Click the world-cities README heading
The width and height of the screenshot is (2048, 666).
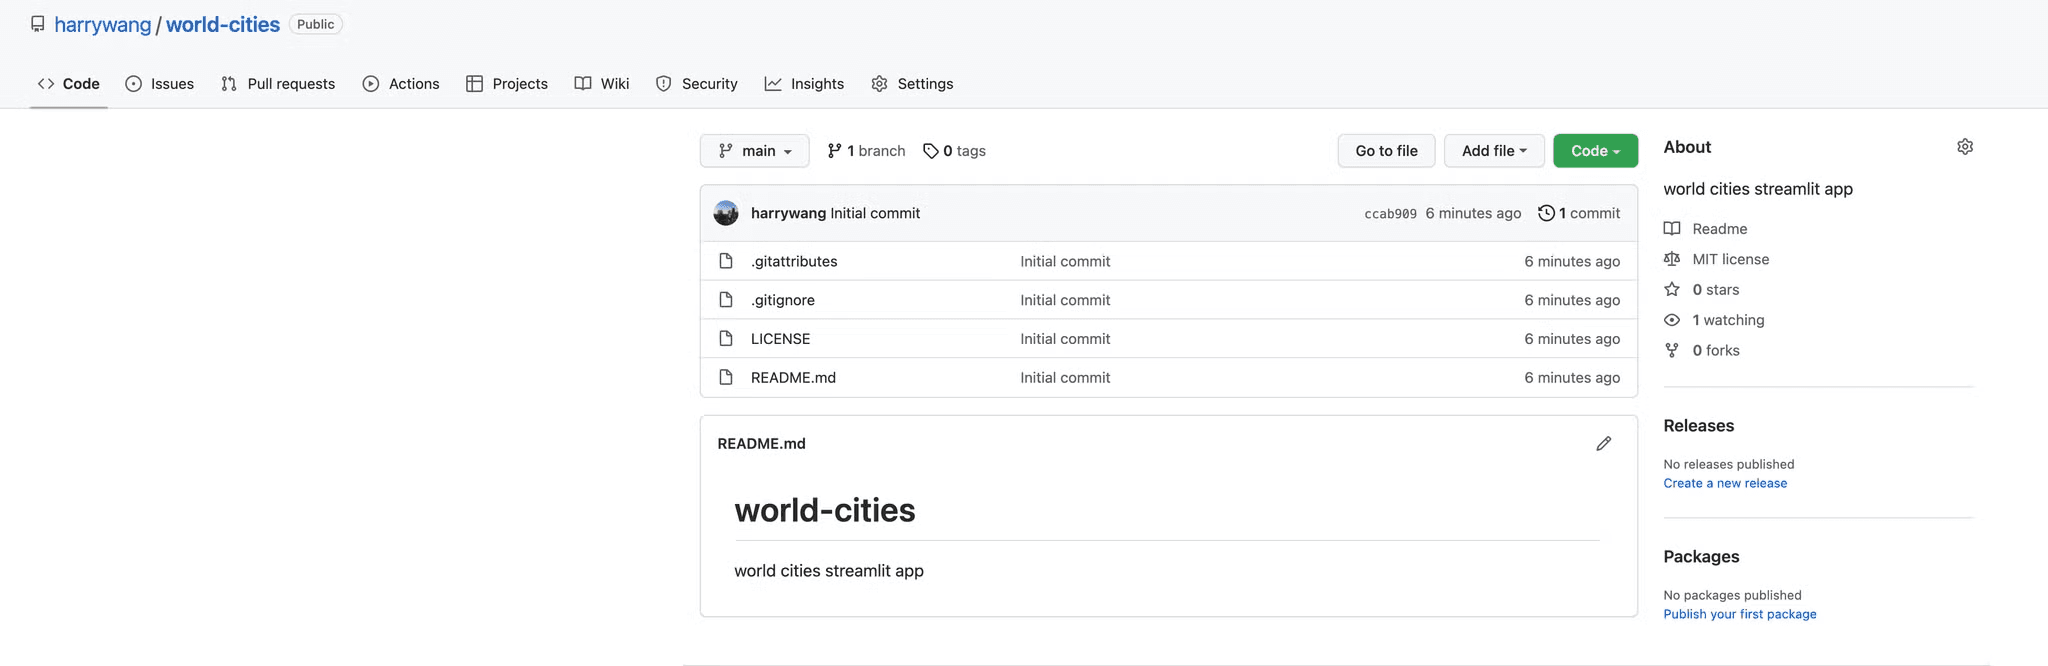tap(825, 511)
